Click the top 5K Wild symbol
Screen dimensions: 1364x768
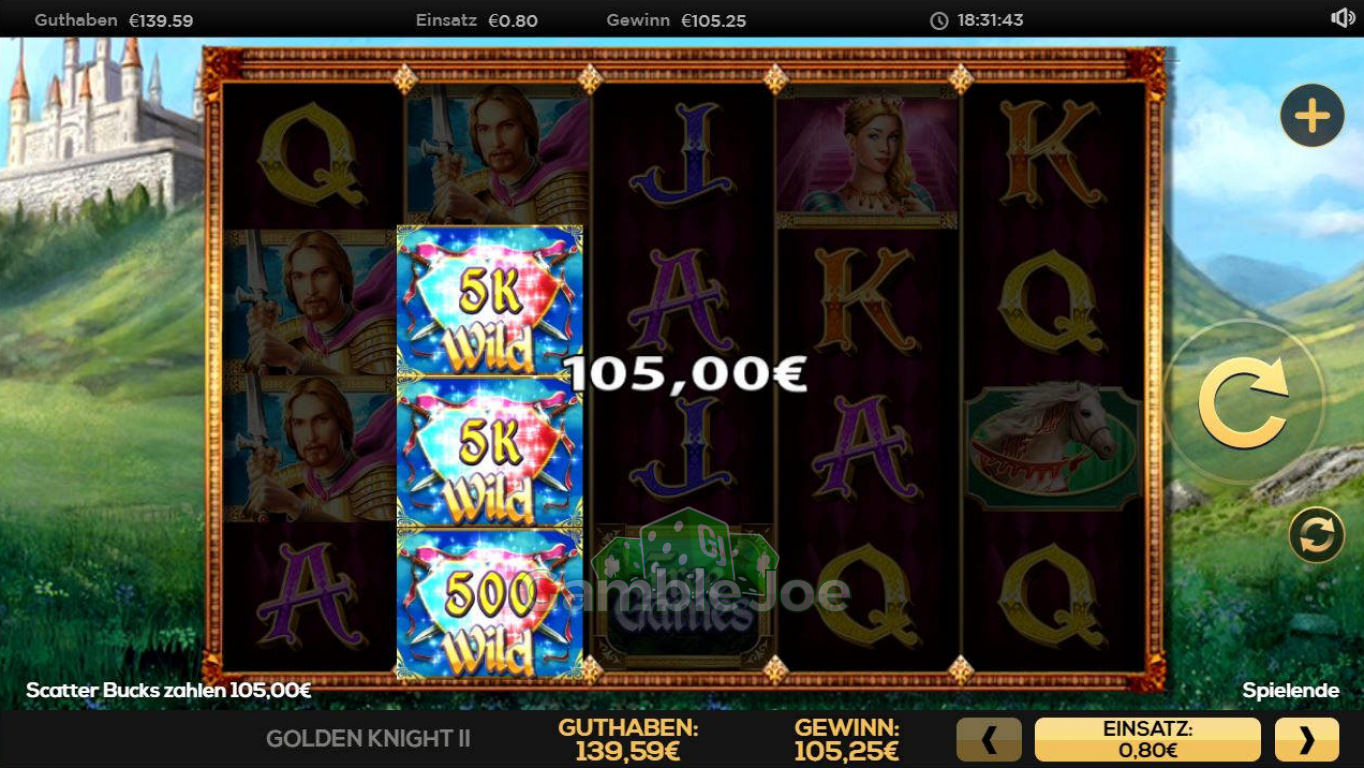(490, 301)
